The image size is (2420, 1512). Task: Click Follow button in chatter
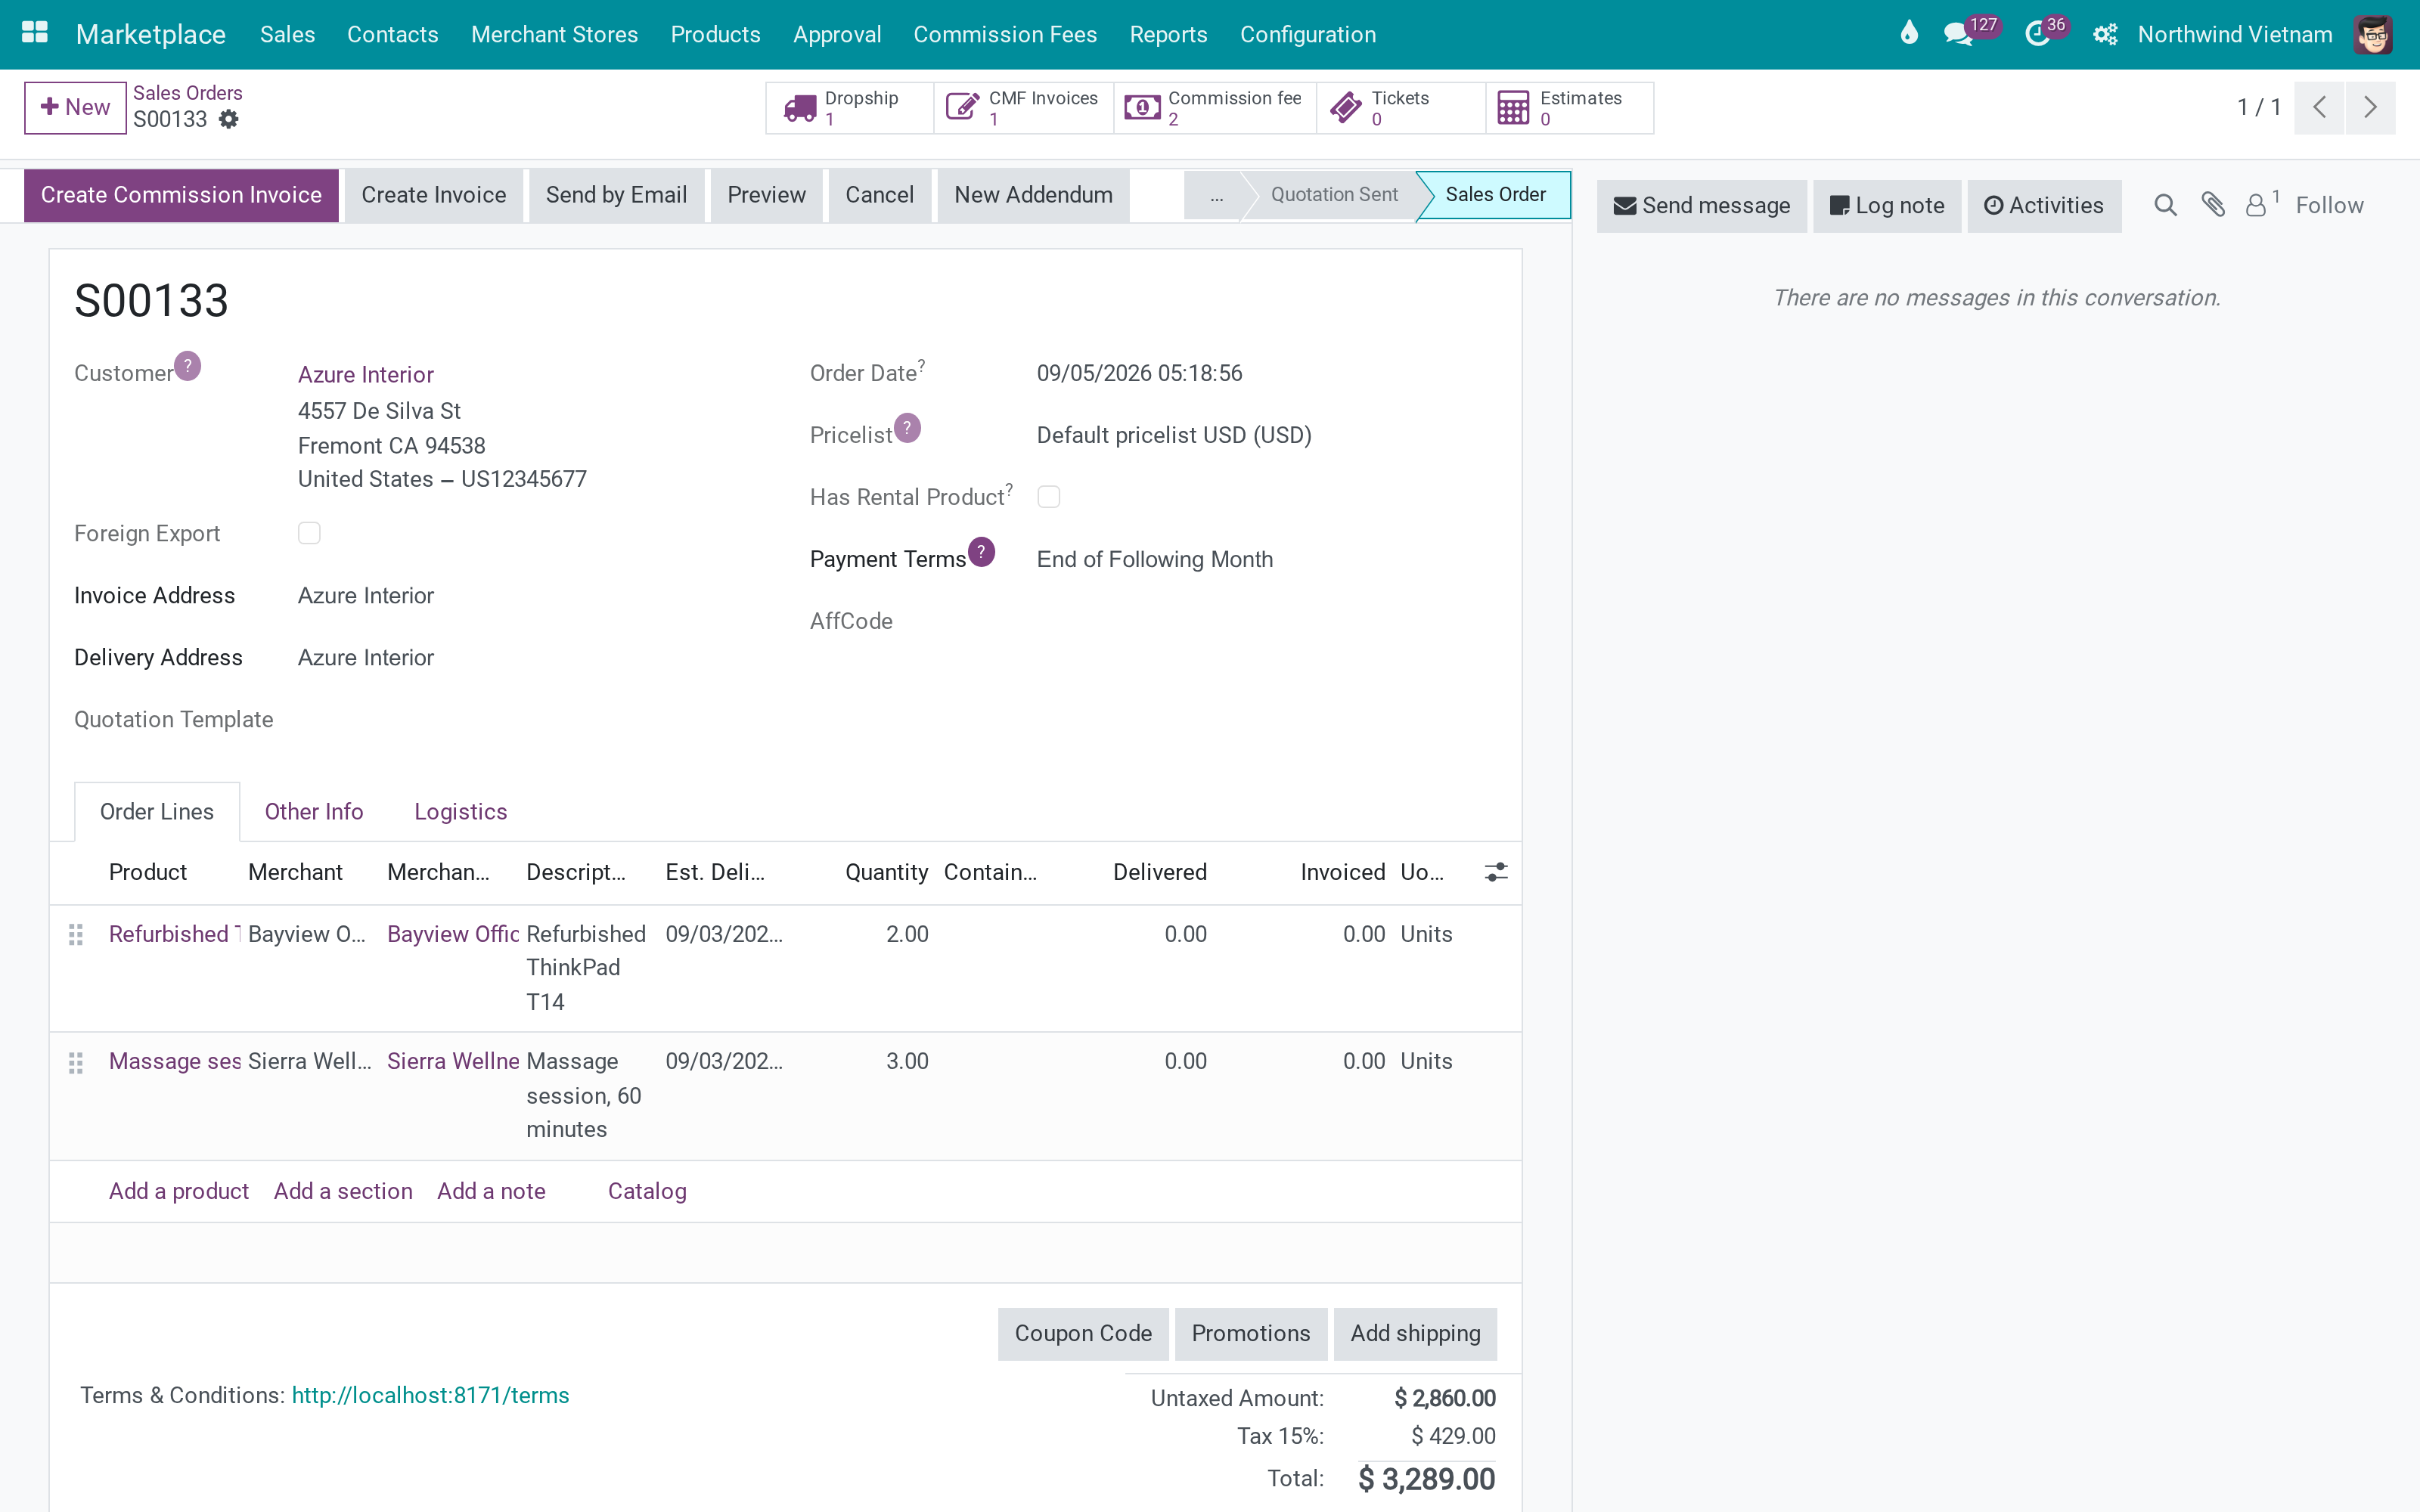[x=2329, y=206]
